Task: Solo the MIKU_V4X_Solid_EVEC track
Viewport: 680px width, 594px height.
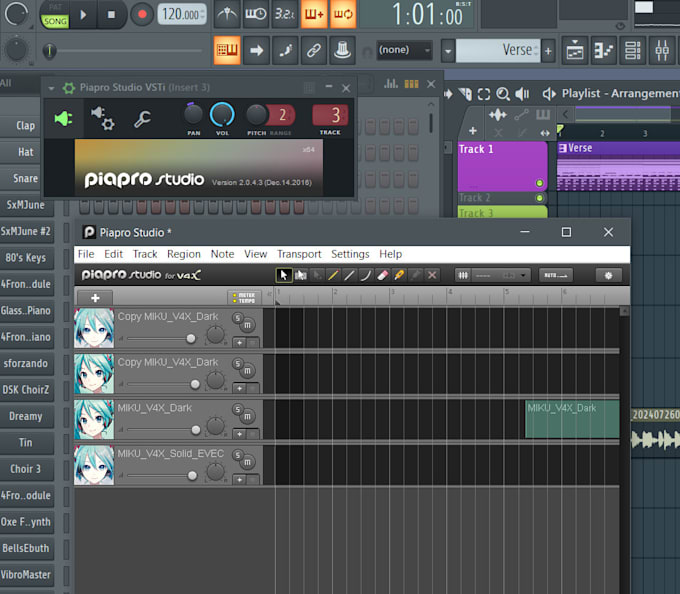Action: 237,455
